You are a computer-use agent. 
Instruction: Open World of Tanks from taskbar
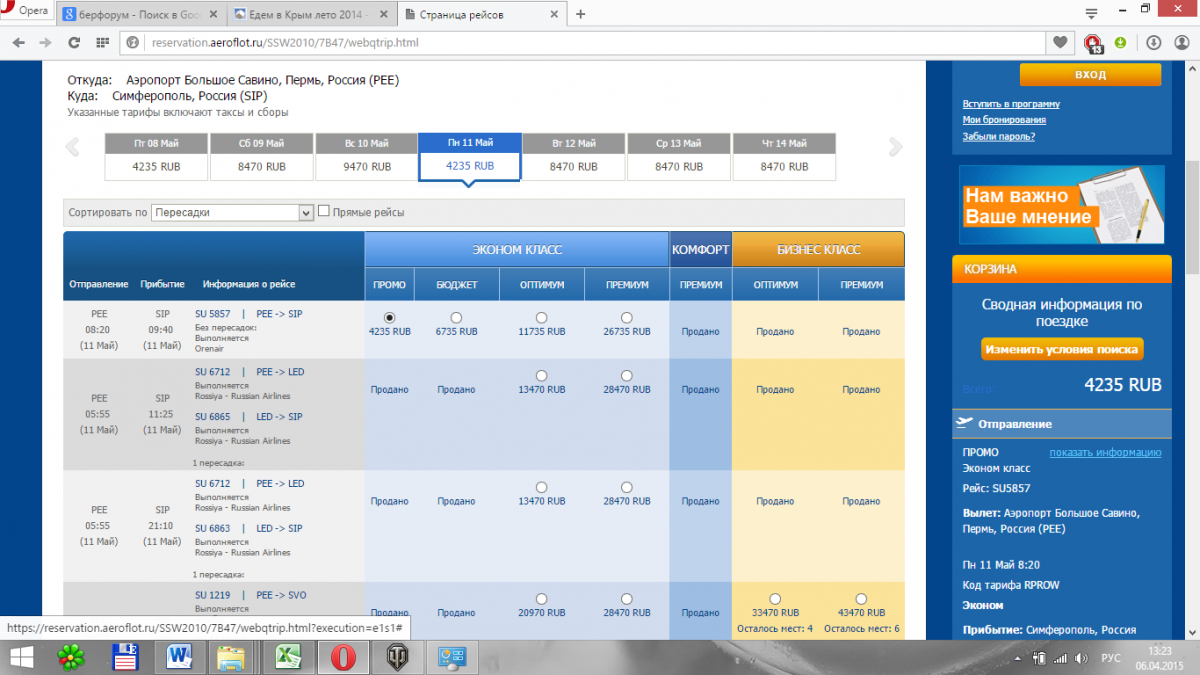[x=397, y=657]
